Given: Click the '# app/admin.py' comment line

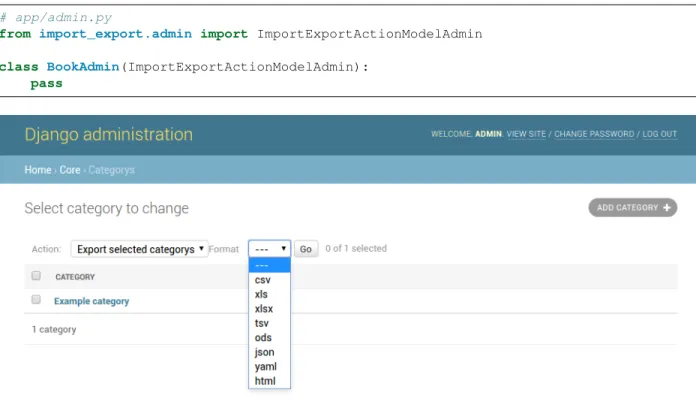Looking at the screenshot, I should [x=56, y=18].
